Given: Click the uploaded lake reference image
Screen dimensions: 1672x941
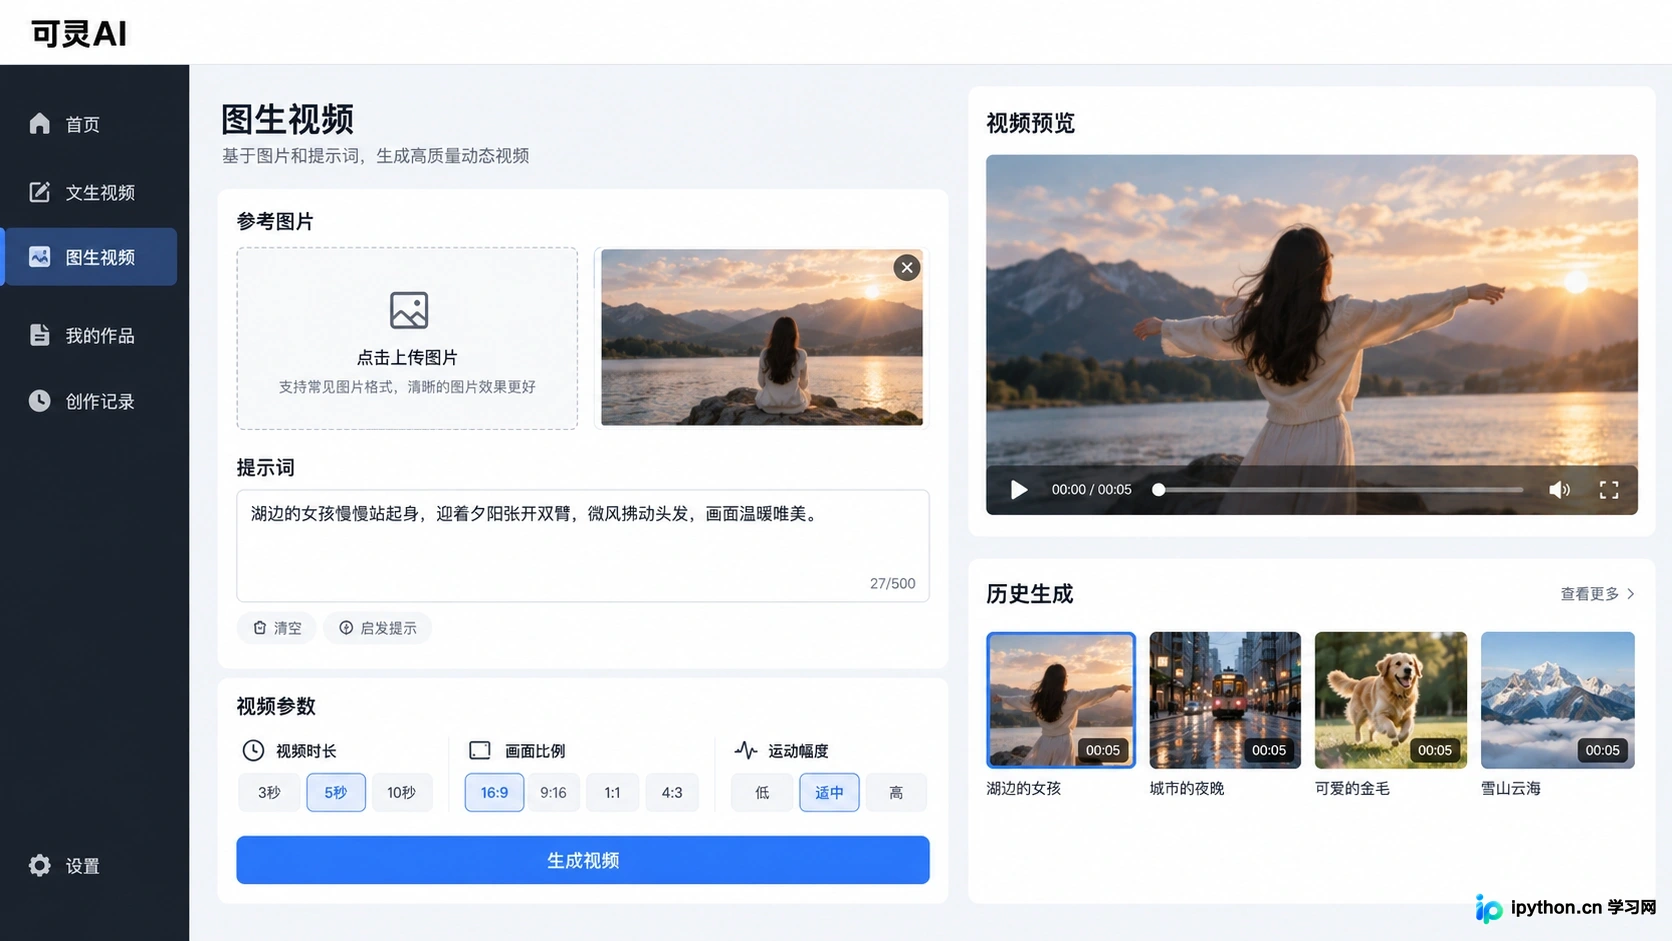Looking at the screenshot, I should tap(762, 338).
